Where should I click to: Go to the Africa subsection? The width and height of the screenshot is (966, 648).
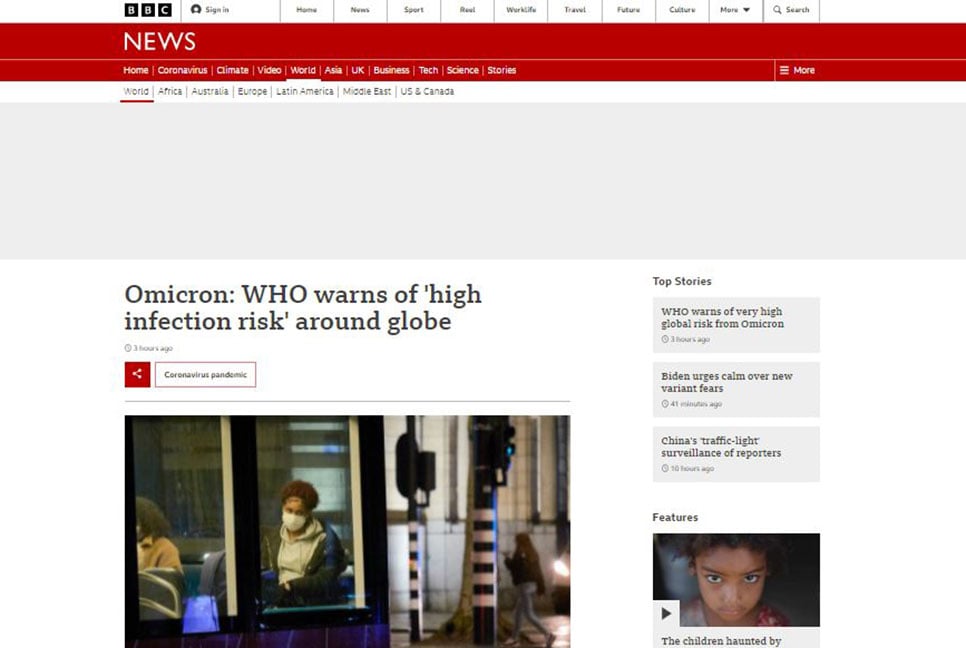[170, 91]
